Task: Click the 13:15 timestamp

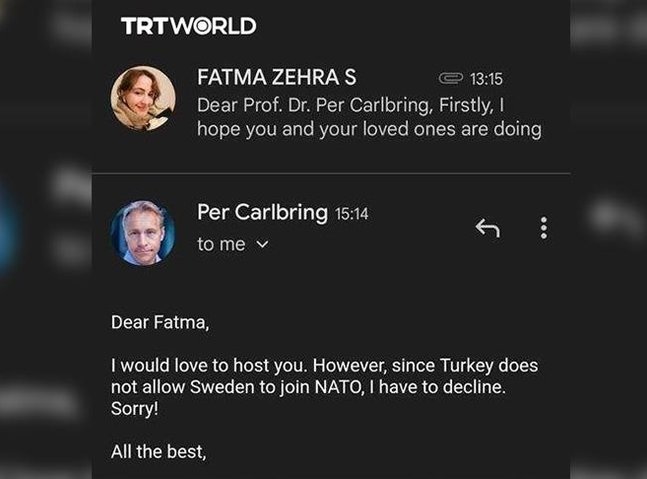Action: click(x=486, y=78)
